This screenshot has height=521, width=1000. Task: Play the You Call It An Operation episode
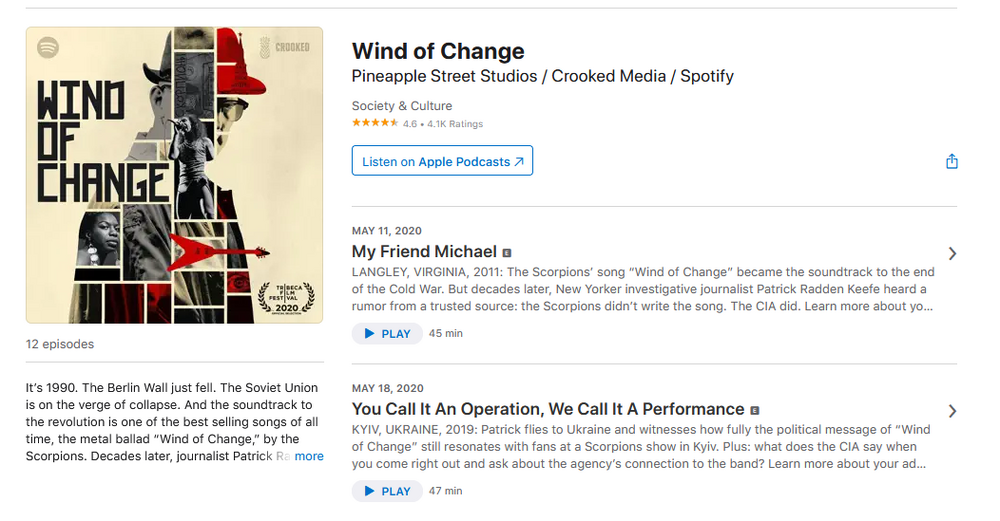[387, 491]
